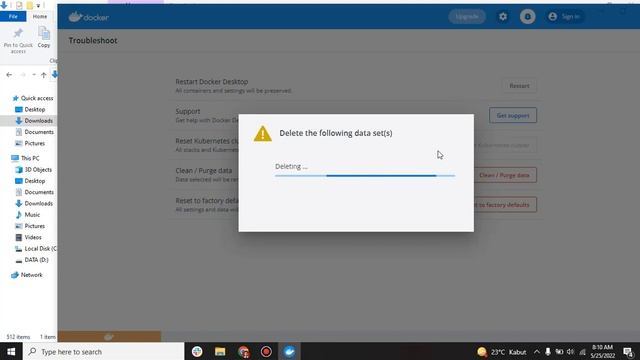Click Reset to factory defaults button
The image size is (640, 360).
(x=505, y=204)
